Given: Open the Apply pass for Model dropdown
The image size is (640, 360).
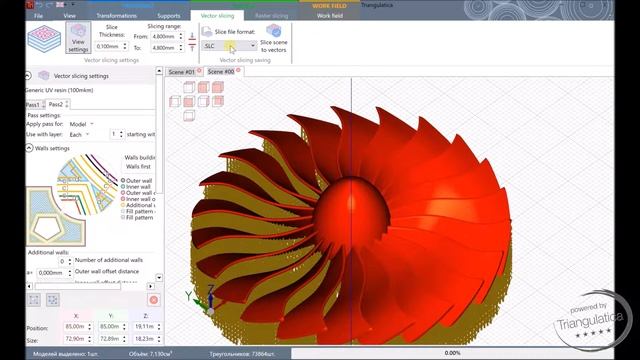Looking at the screenshot, I should tap(81, 124).
